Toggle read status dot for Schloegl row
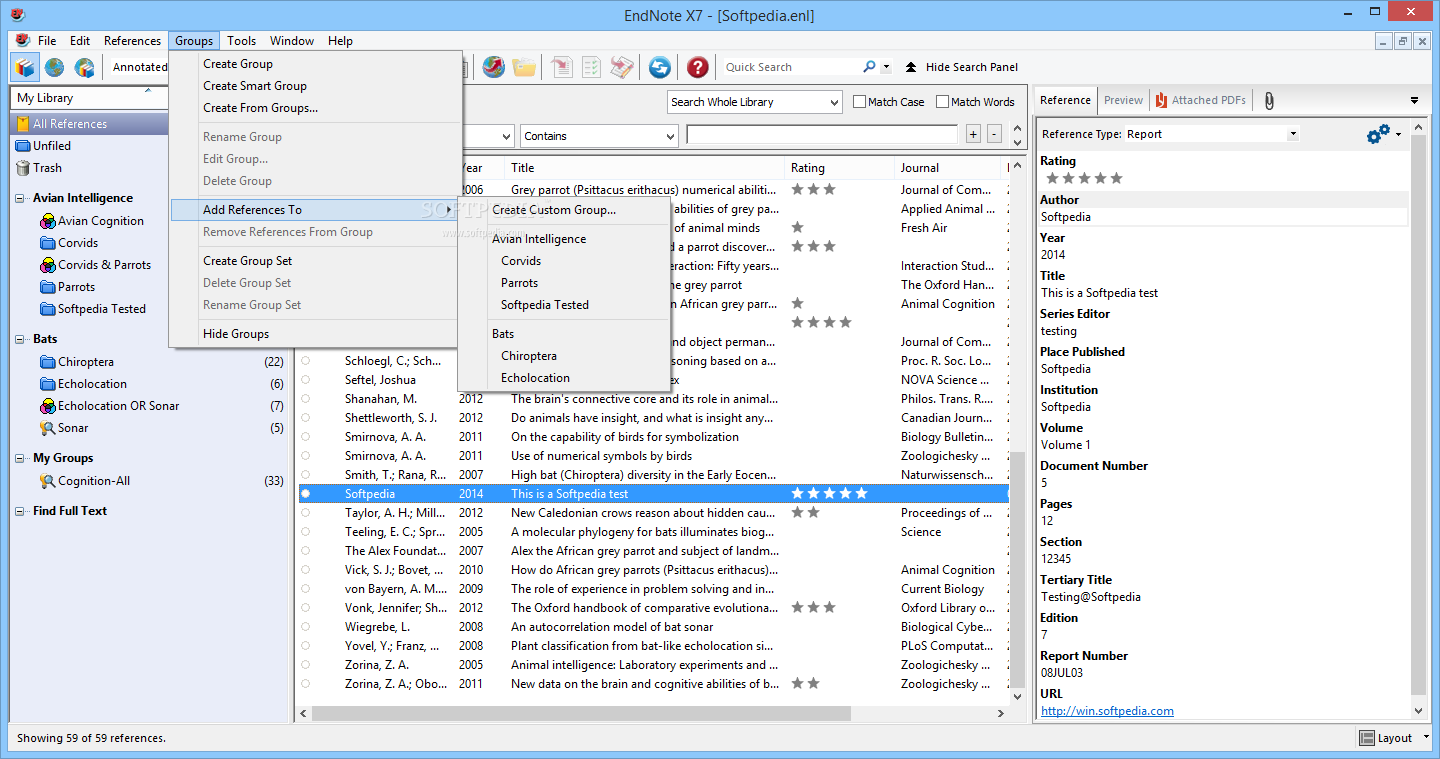Image resolution: width=1440 pixels, height=759 pixels. (305, 361)
